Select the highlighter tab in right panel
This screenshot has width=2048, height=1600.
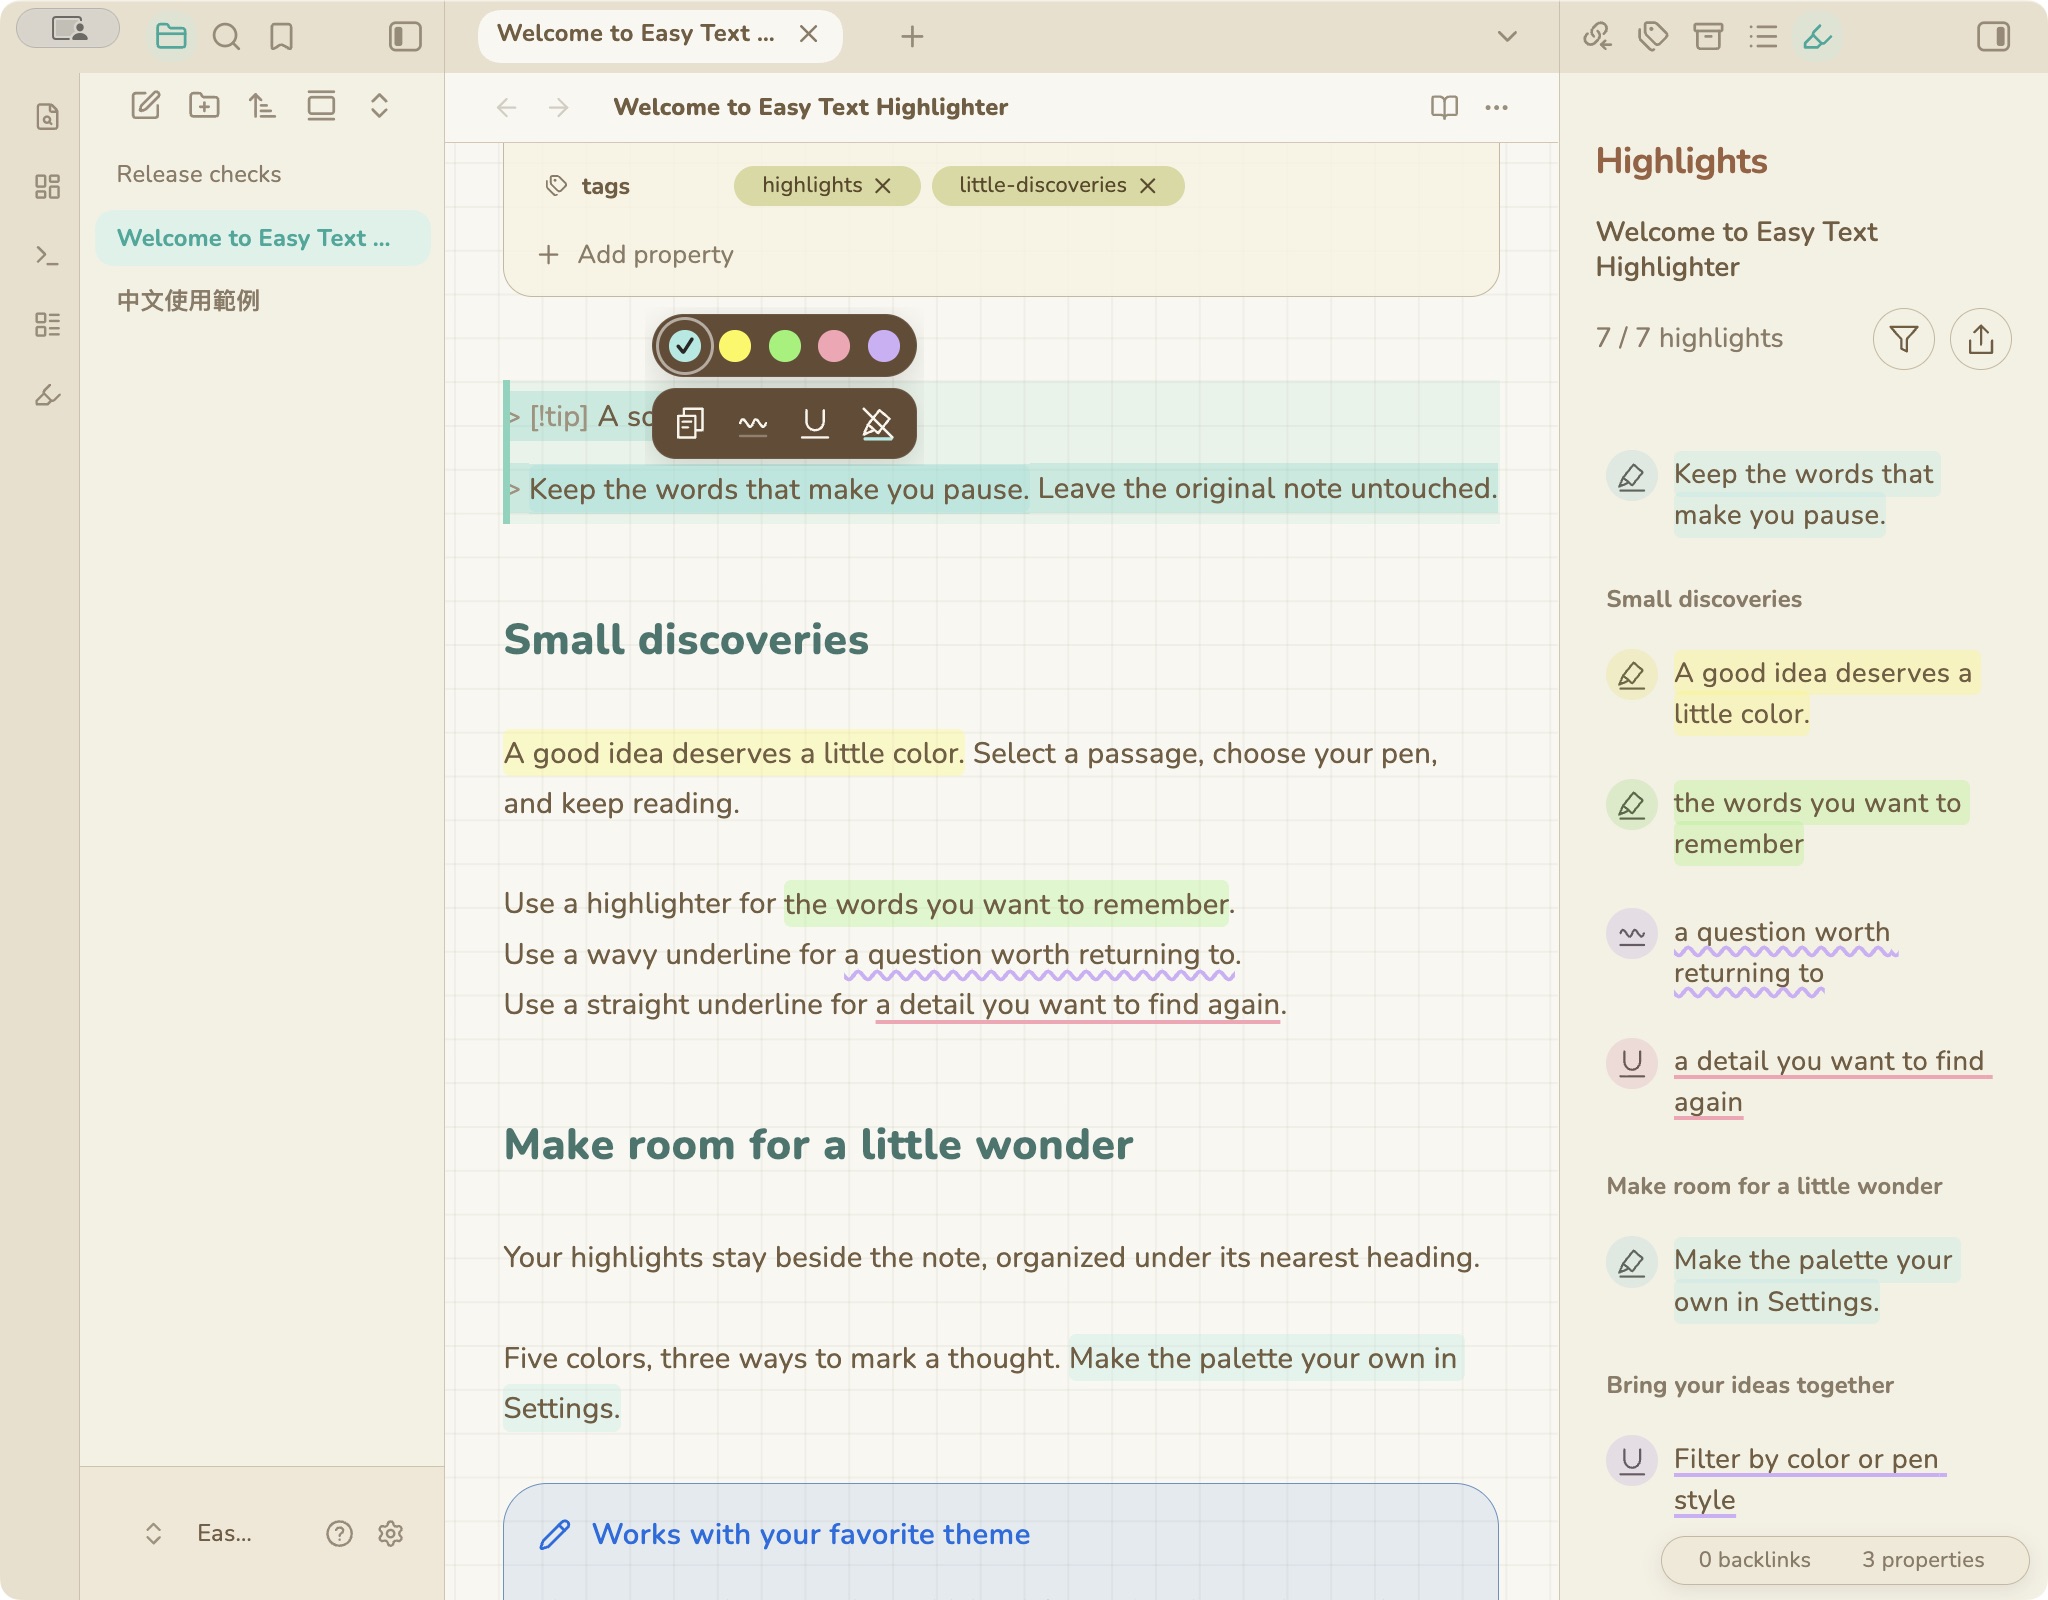pyautogui.click(x=1817, y=37)
